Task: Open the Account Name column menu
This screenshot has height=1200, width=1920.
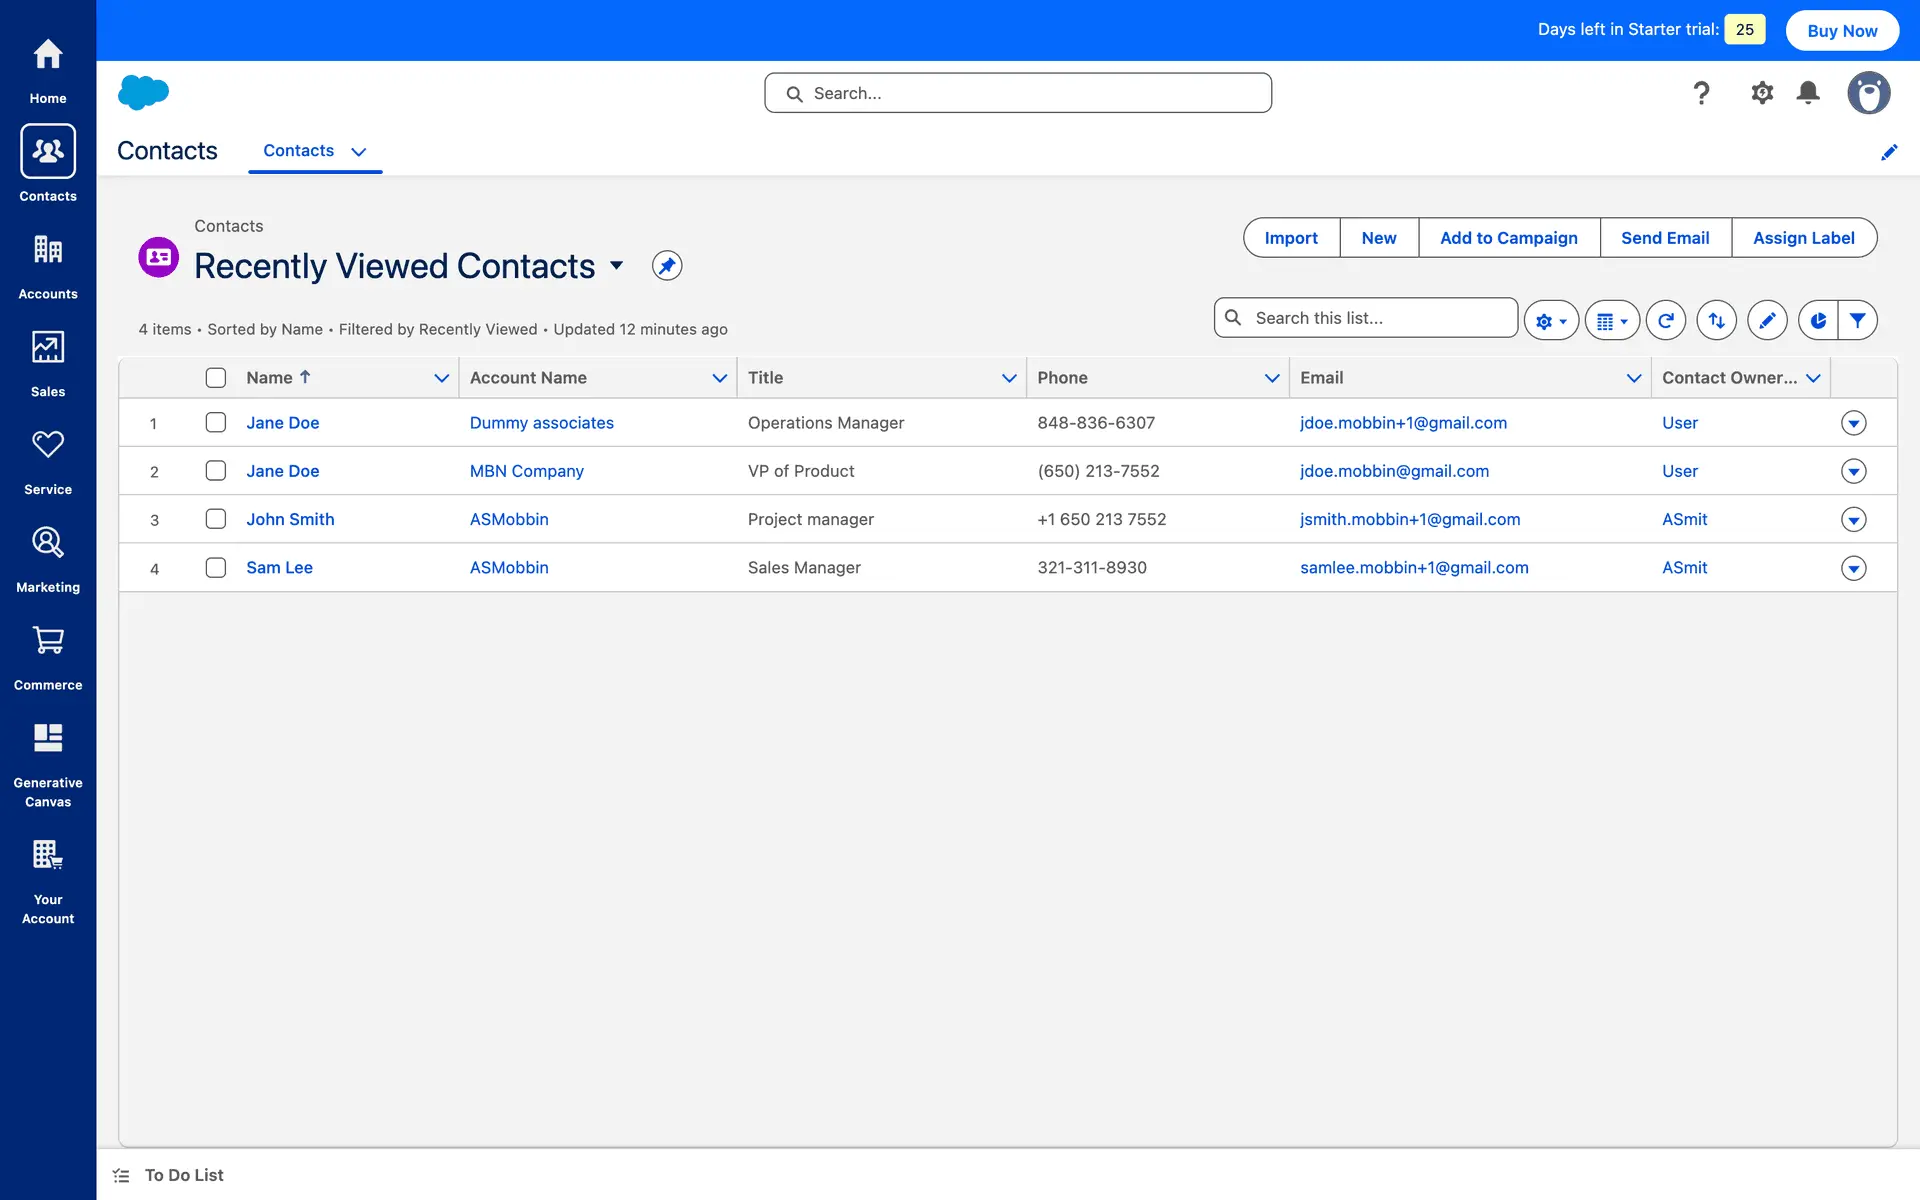Action: pyautogui.click(x=719, y=378)
